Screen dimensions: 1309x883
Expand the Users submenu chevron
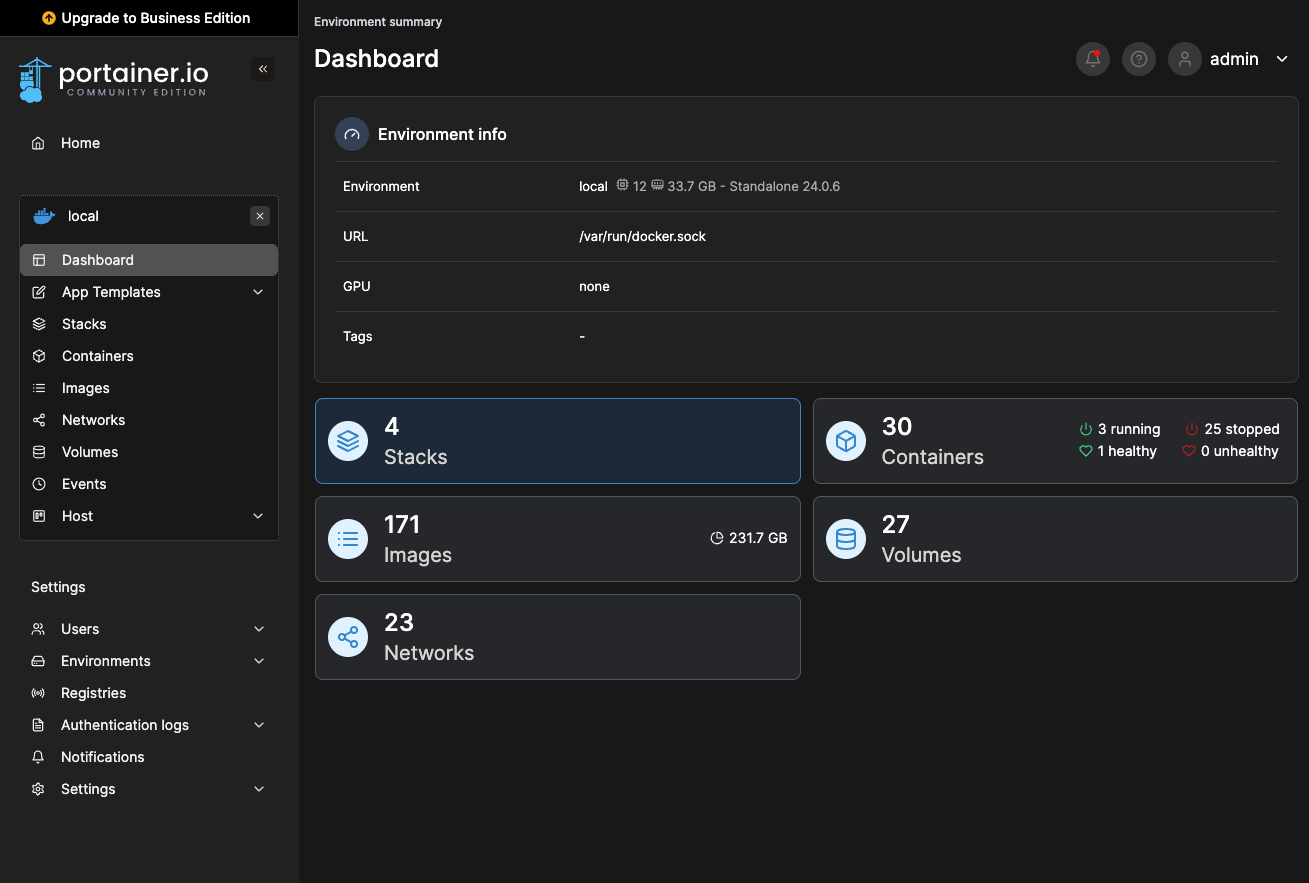[x=259, y=629]
